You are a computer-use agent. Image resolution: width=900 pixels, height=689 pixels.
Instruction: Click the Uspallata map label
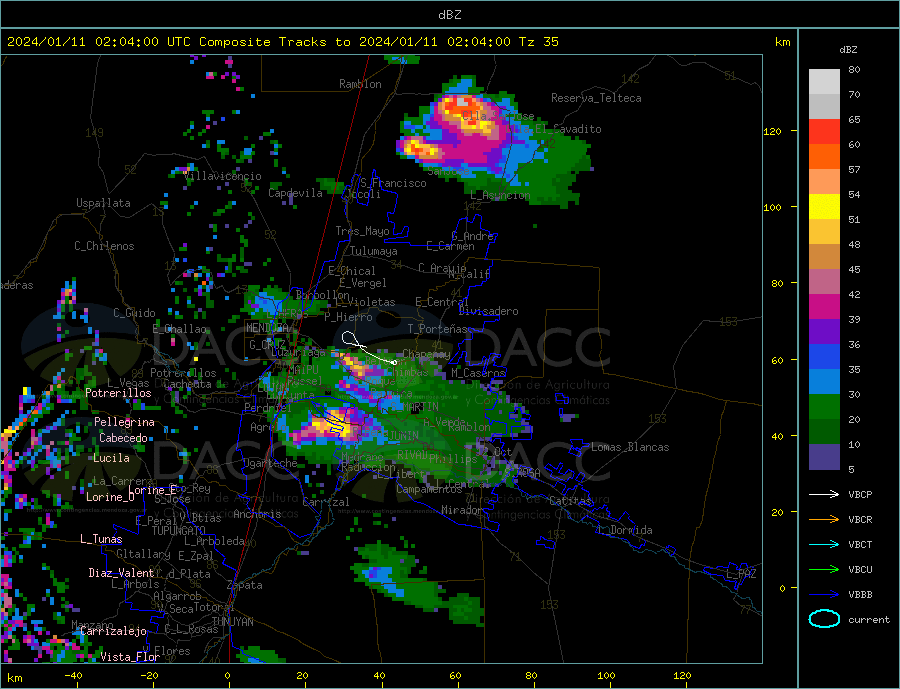(103, 203)
